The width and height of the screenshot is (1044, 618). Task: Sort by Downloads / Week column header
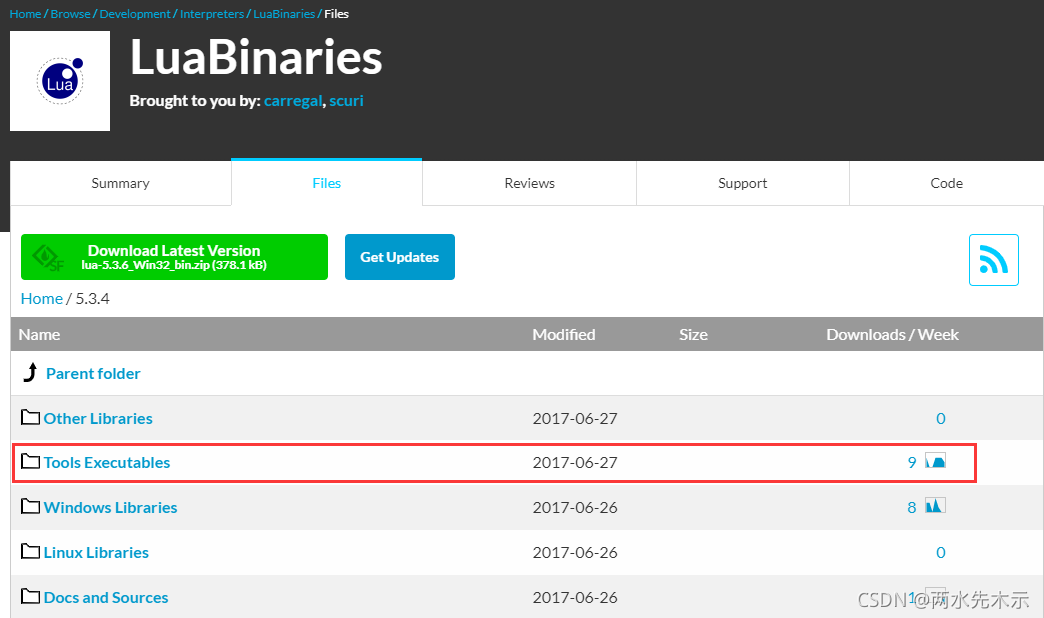[892, 334]
